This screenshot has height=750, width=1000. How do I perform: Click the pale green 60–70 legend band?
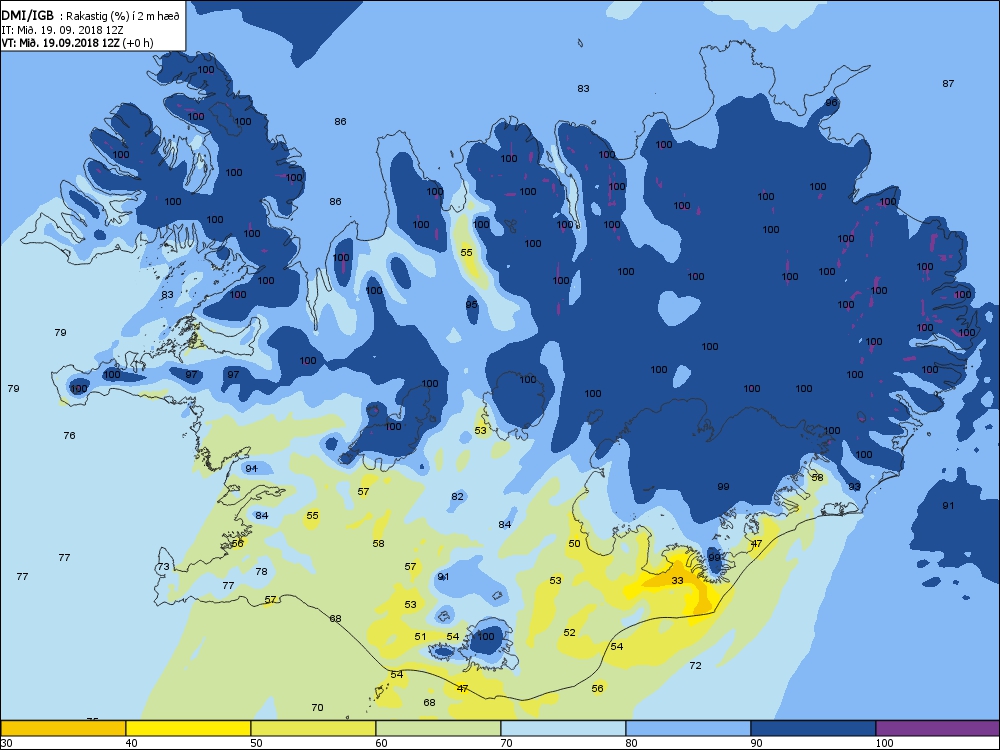[x=438, y=728]
